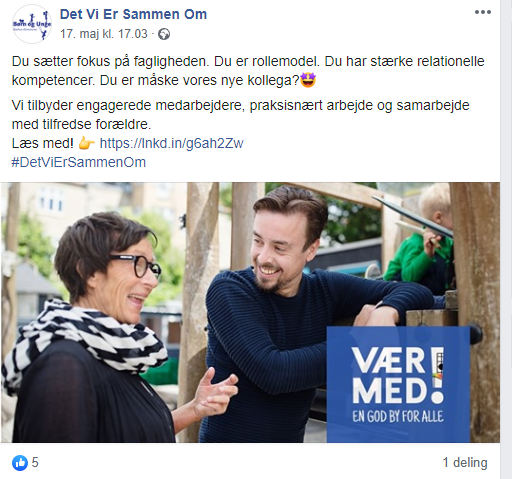Click the blue thumbs-up reaction icon
This screenshot has width=512, height=479.
click(x=20, y=463)
